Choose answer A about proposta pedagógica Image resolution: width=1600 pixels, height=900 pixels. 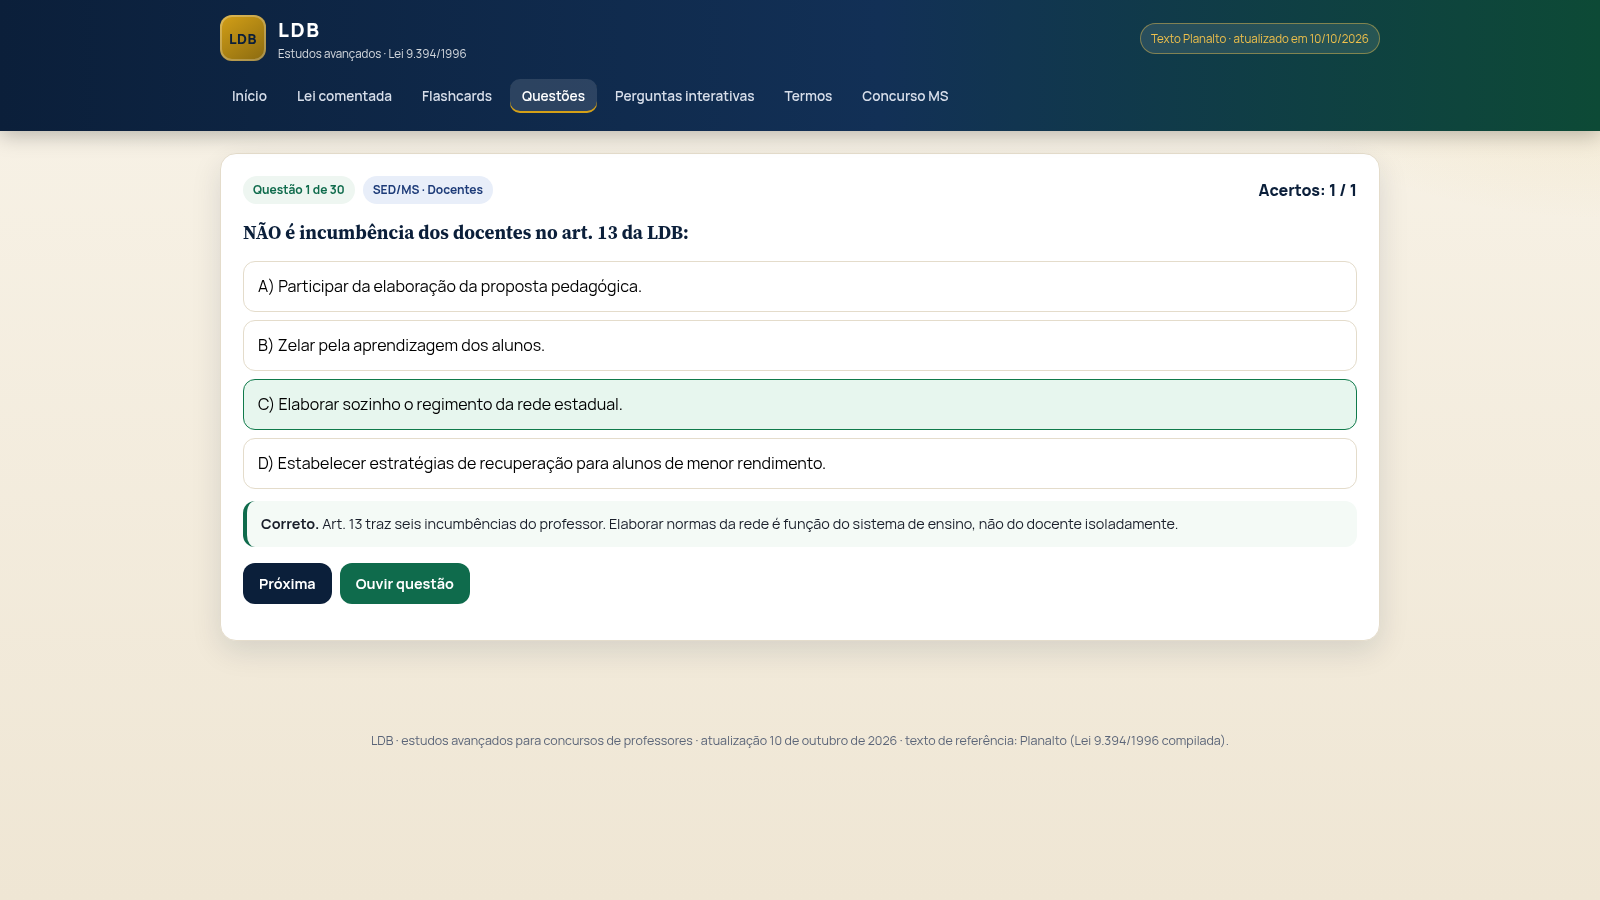click(x=800, y=286)
